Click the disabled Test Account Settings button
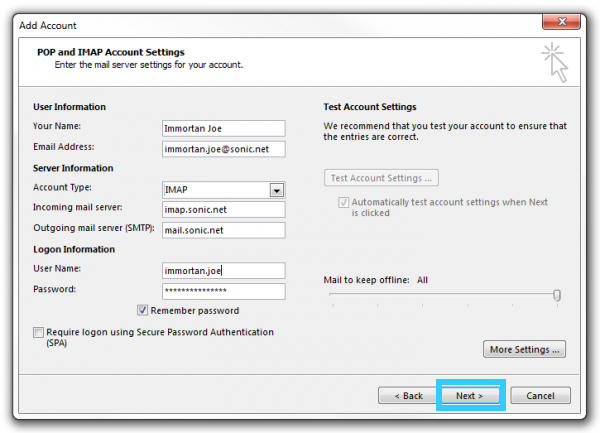 point(381,178)
